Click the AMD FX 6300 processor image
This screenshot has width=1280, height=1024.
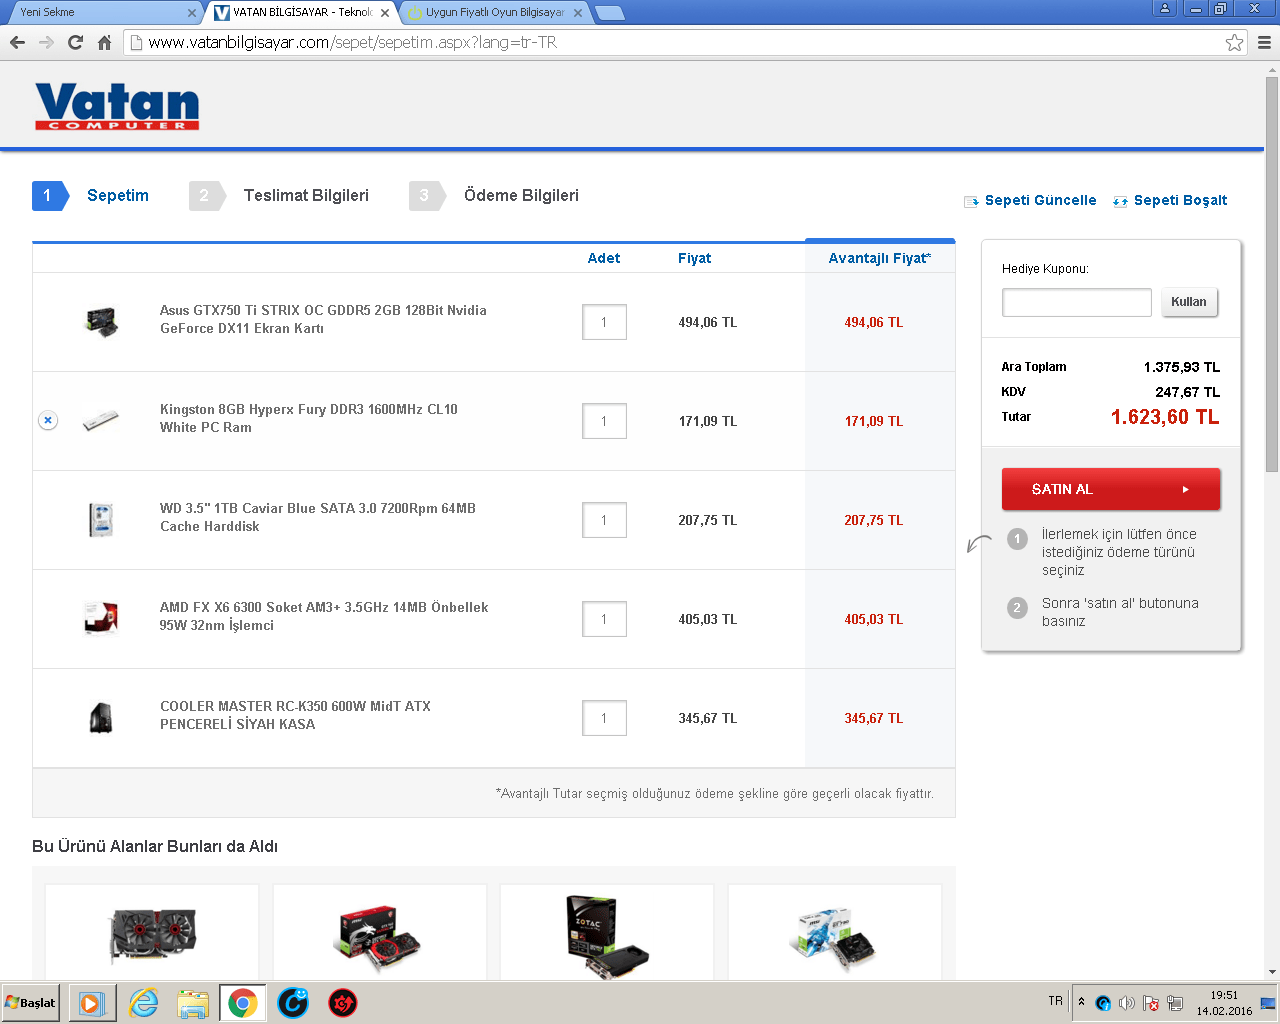point(101,619)
